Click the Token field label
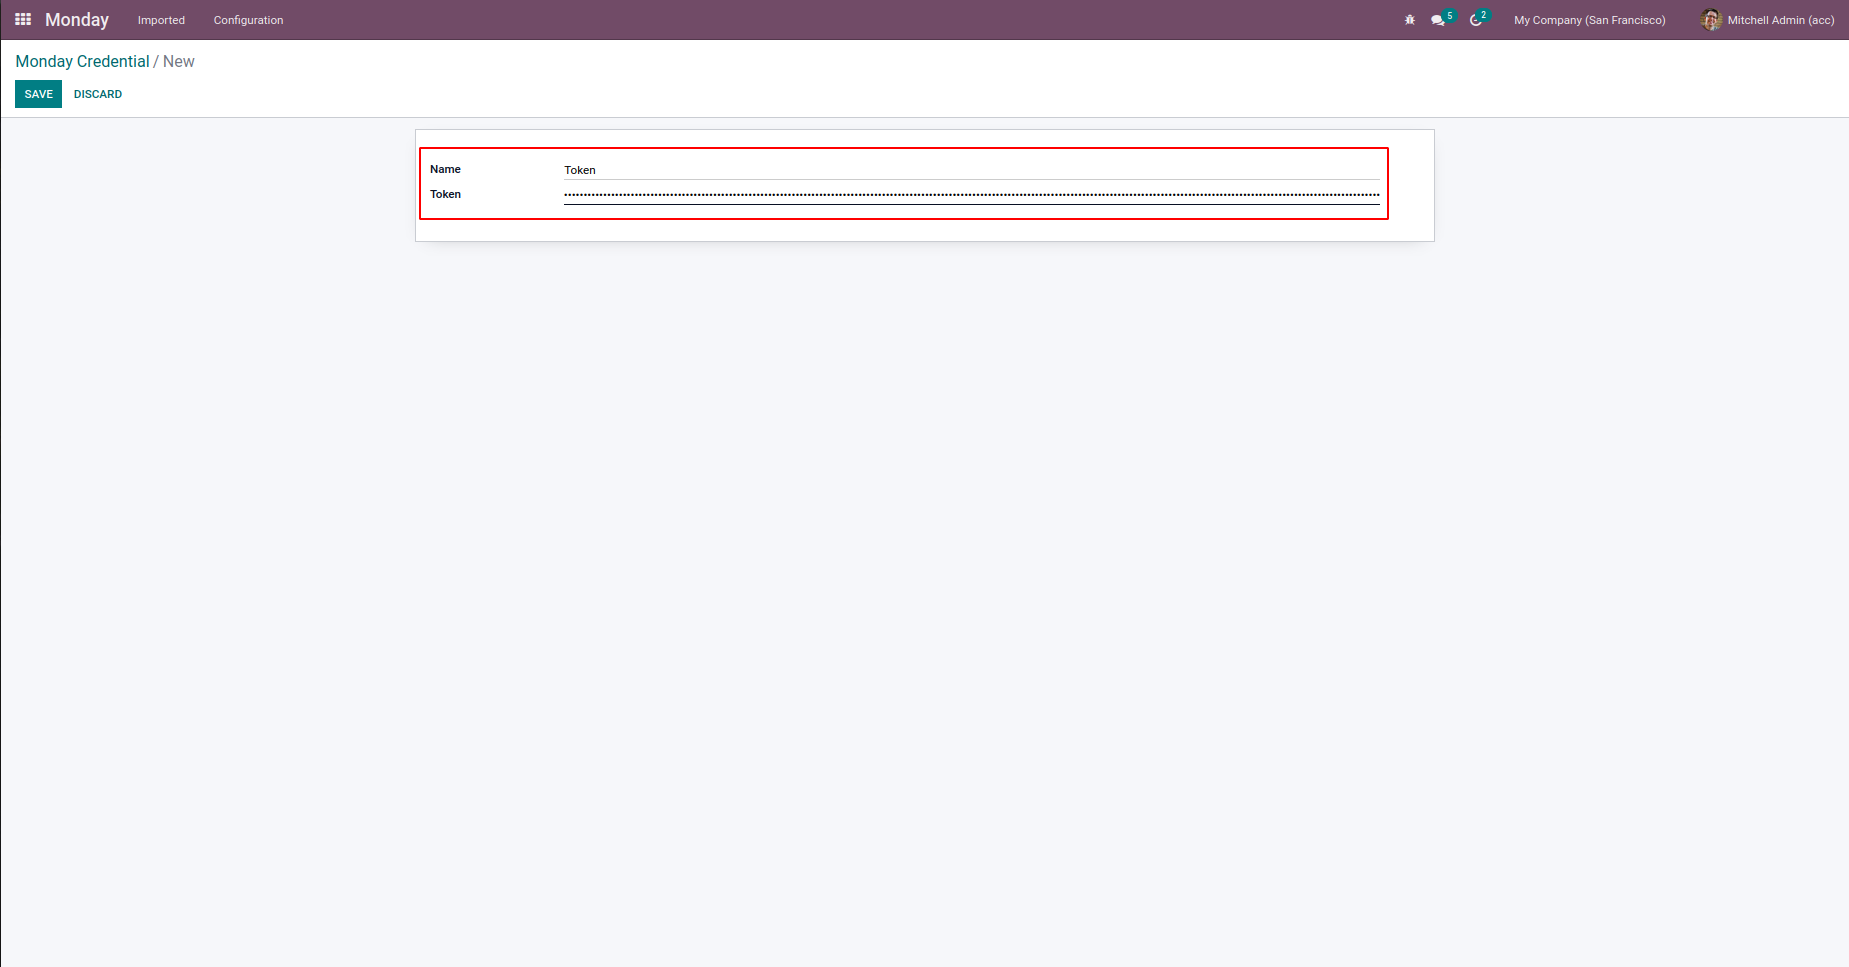The height and width of the screenshot is (967, 1849). pyautogui.click(x=445, y=194)
